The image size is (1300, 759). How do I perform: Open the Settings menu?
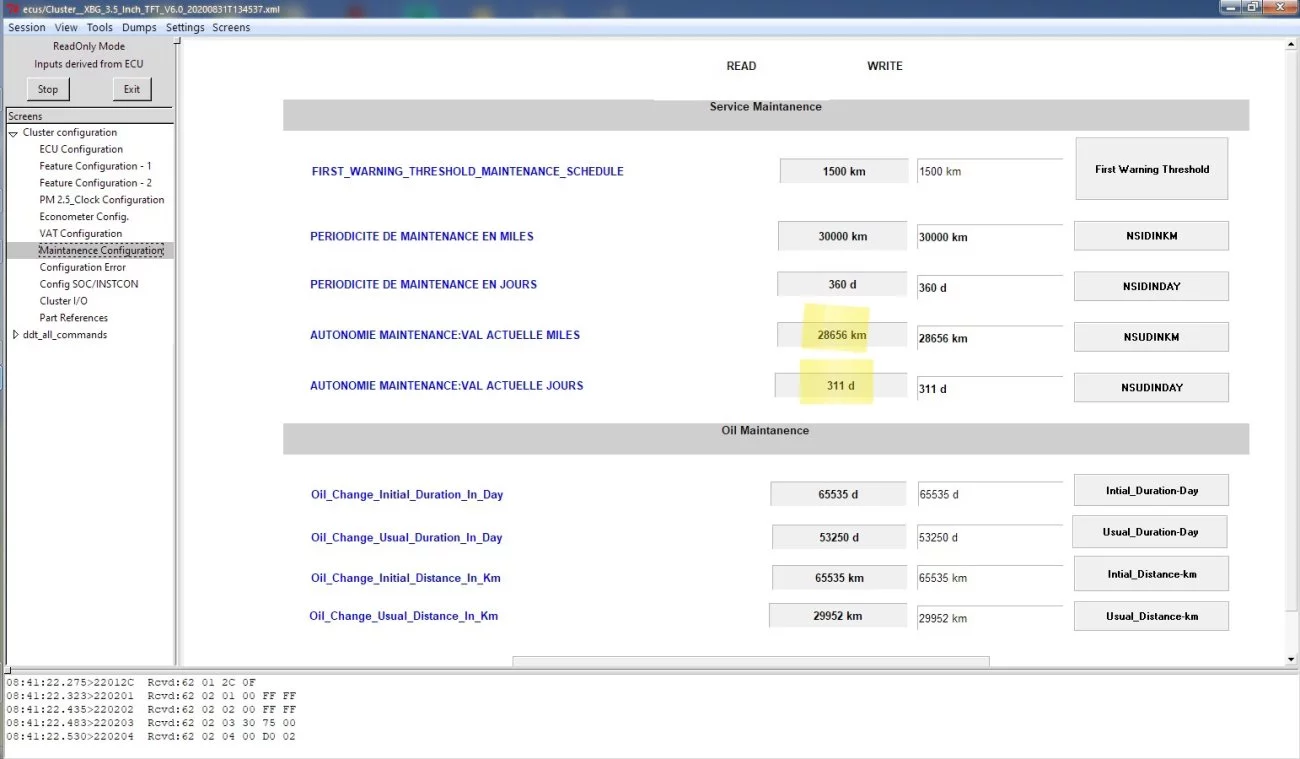click(x=185, y=27)
